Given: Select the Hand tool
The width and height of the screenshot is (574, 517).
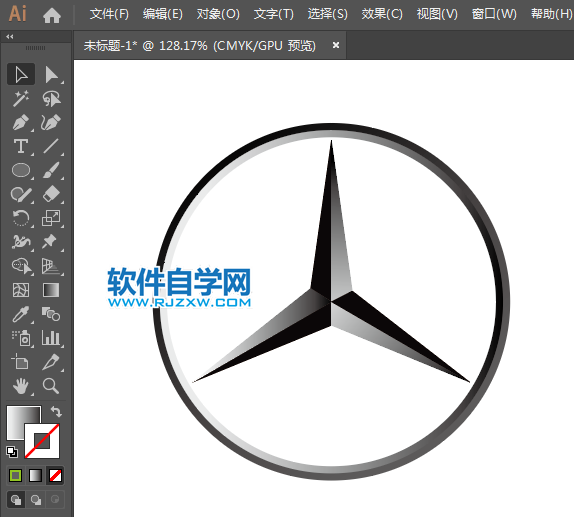Looking at the screenshot, I should tap(21, 386).
